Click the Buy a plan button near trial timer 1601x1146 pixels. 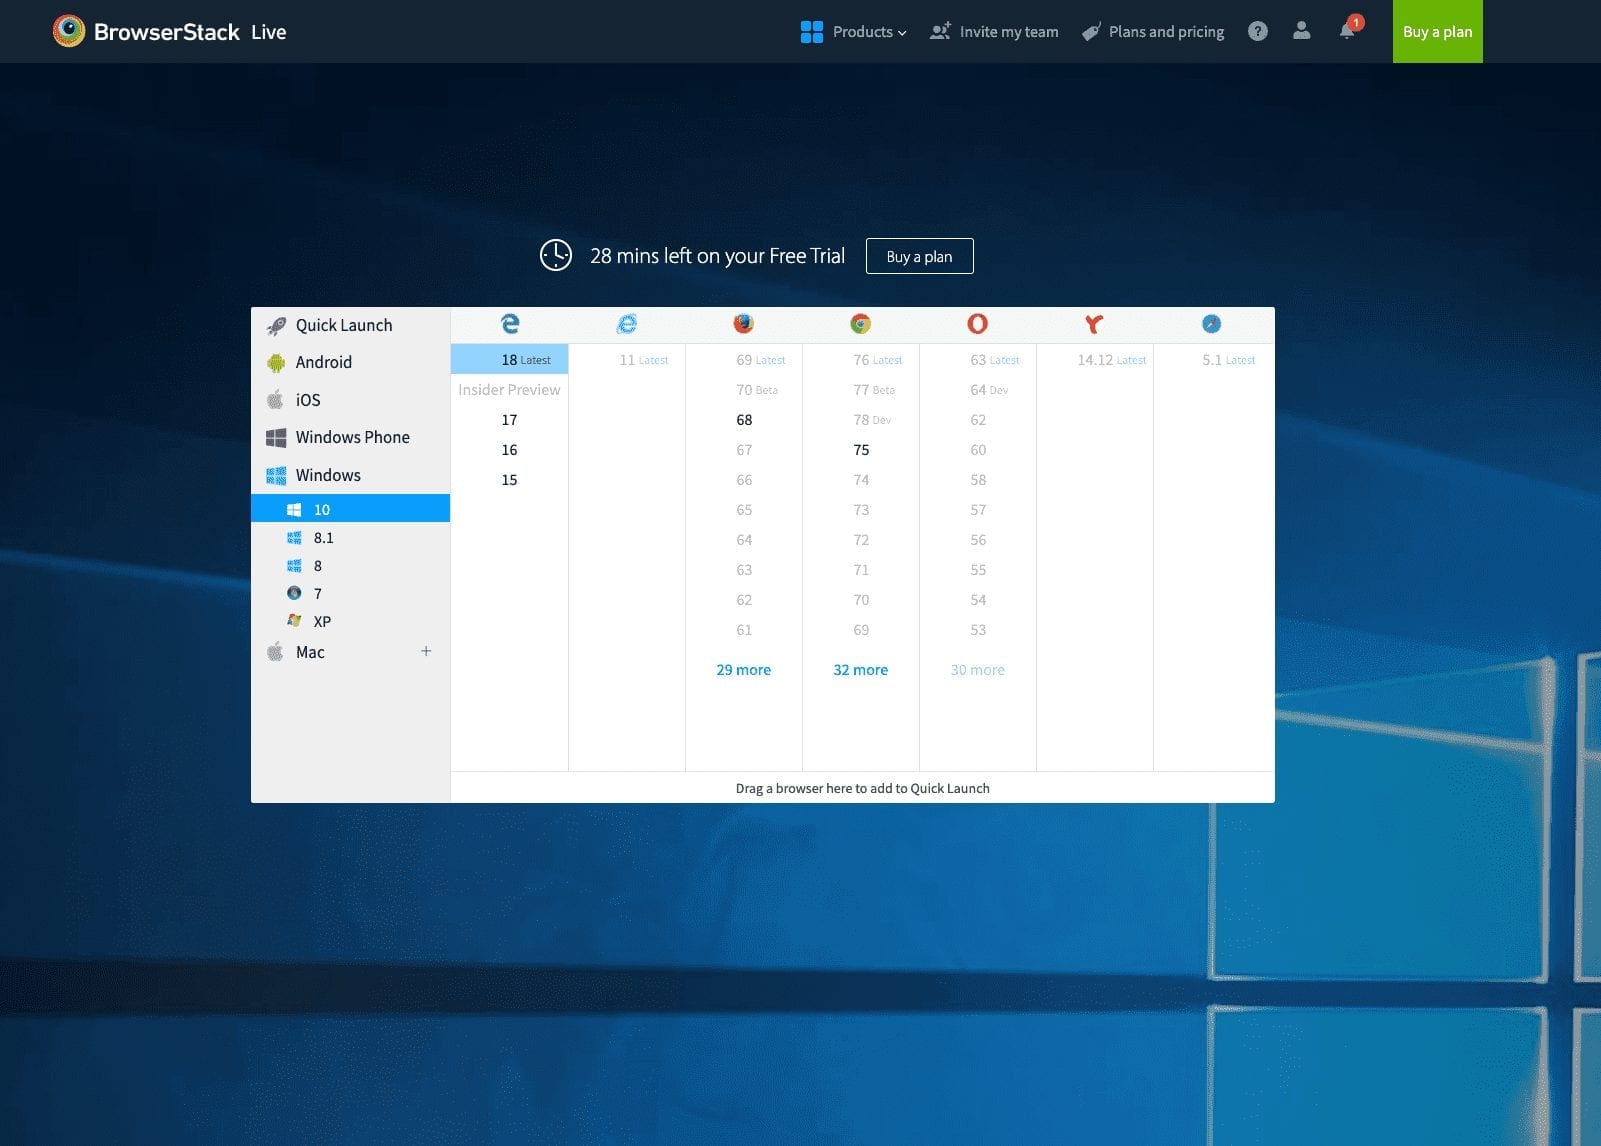(919, 256)
